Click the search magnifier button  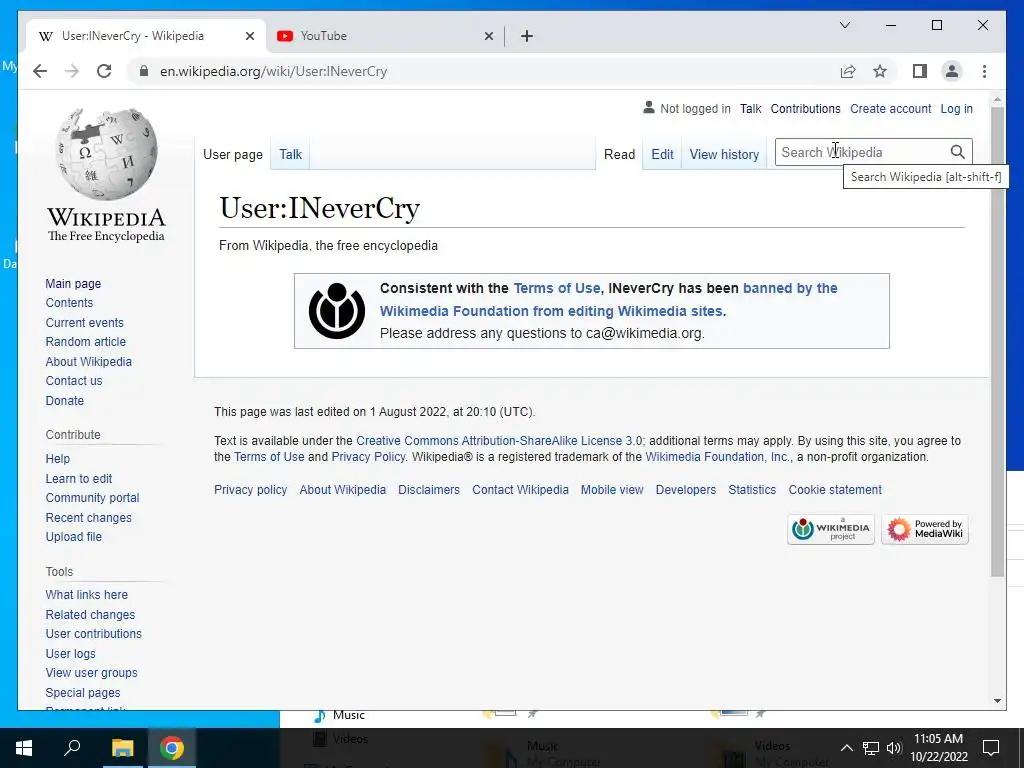pyautogui.click(x=957, y=152)
